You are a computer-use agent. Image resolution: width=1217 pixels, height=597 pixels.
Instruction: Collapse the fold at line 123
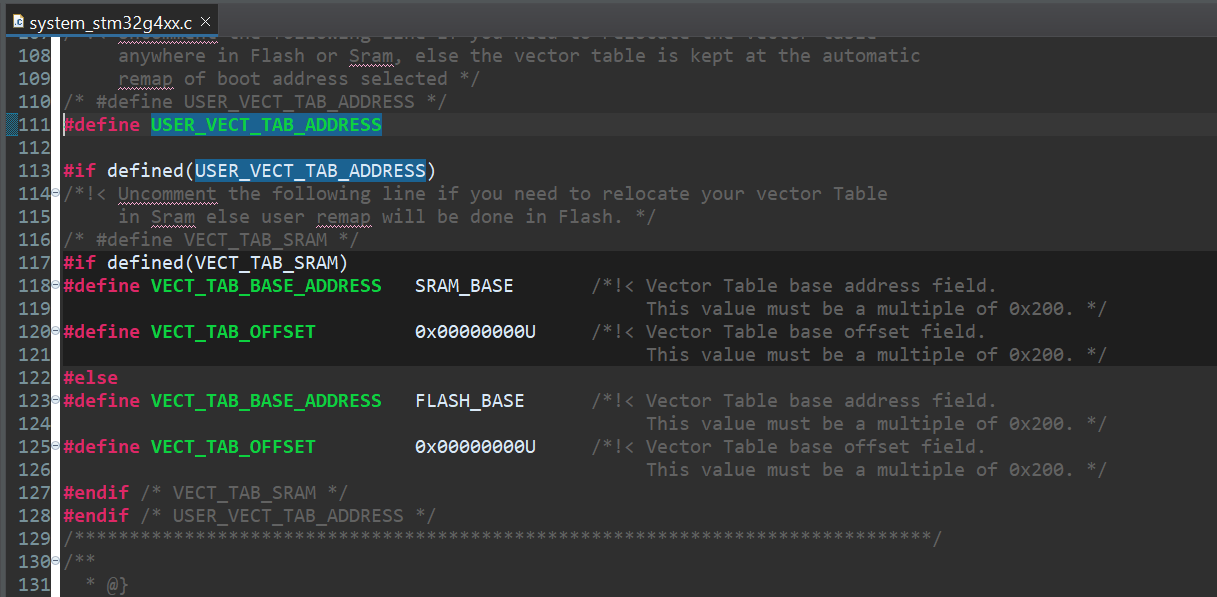pos(54,401)
